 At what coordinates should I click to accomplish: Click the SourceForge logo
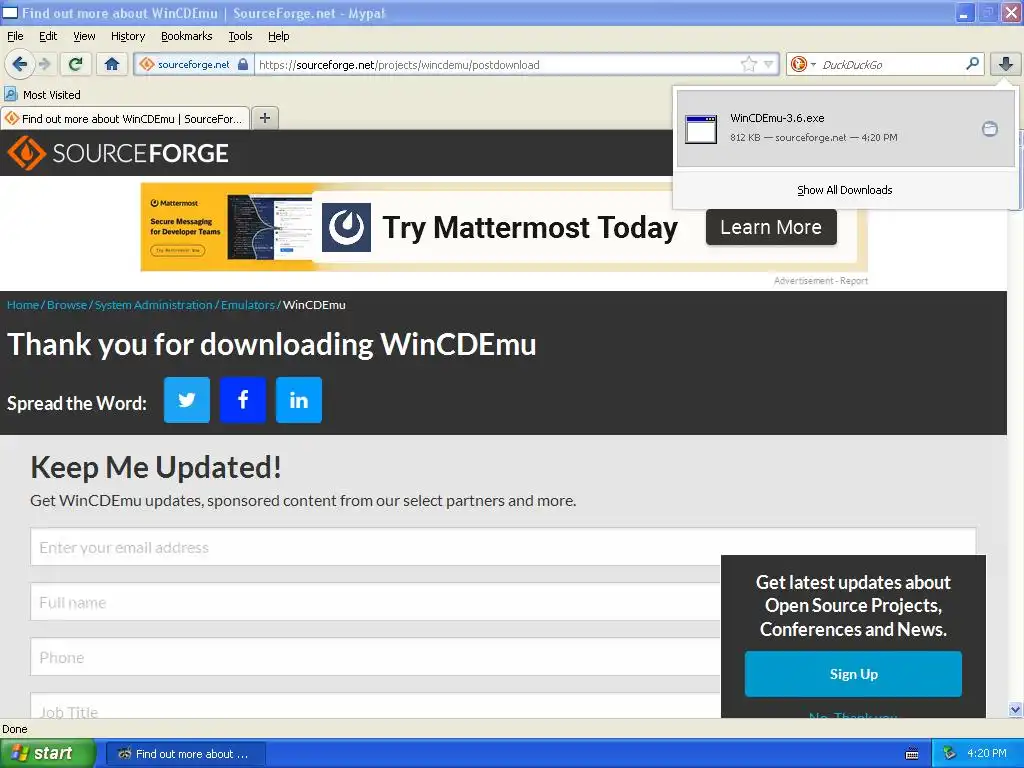(118, 153)
